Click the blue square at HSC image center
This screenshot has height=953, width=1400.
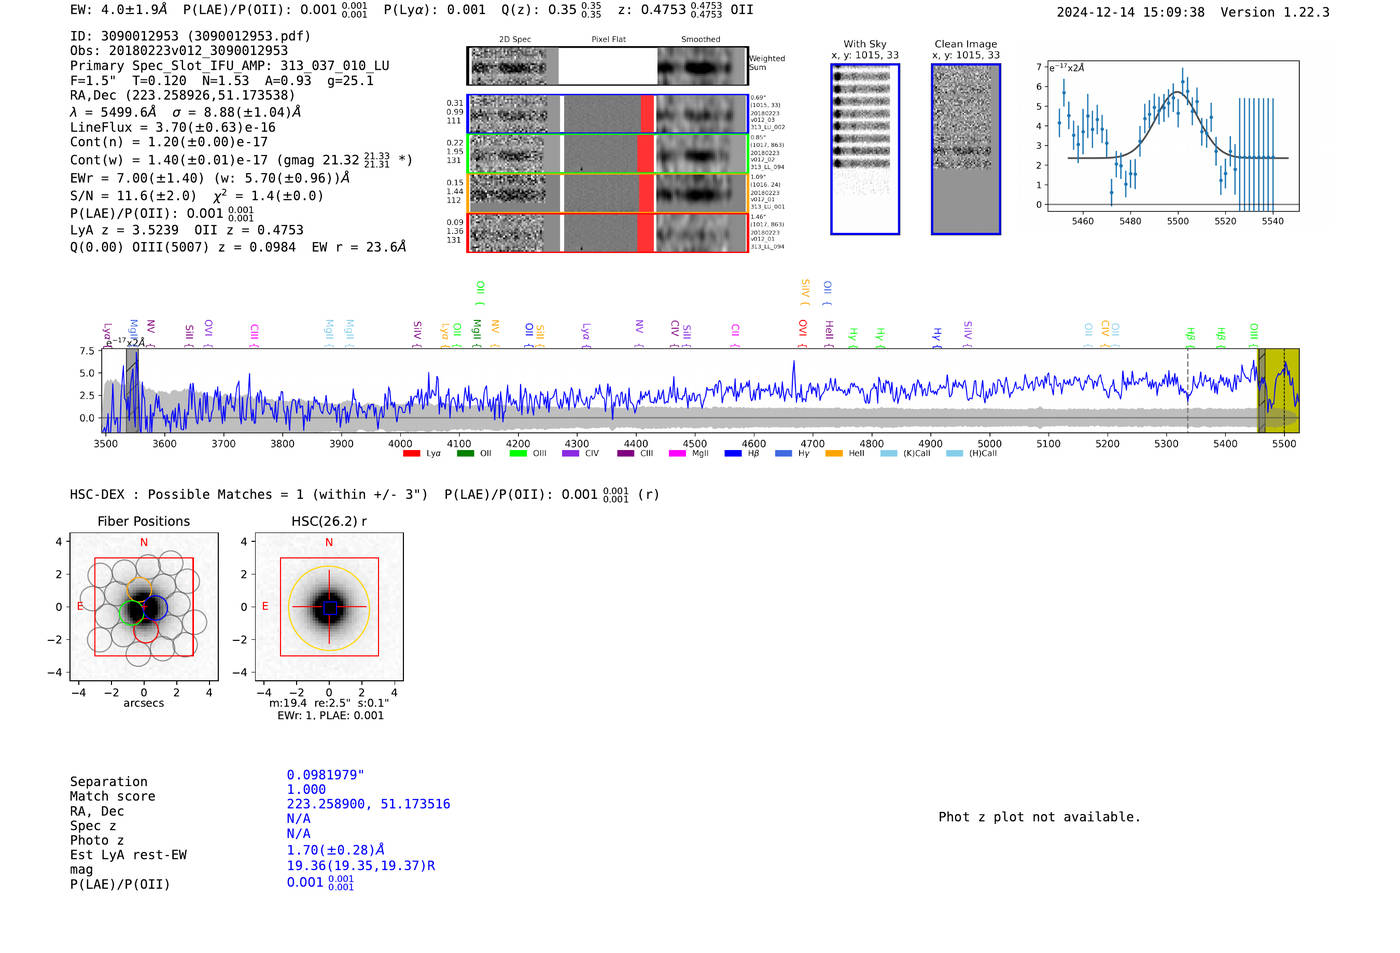(329, 607)
